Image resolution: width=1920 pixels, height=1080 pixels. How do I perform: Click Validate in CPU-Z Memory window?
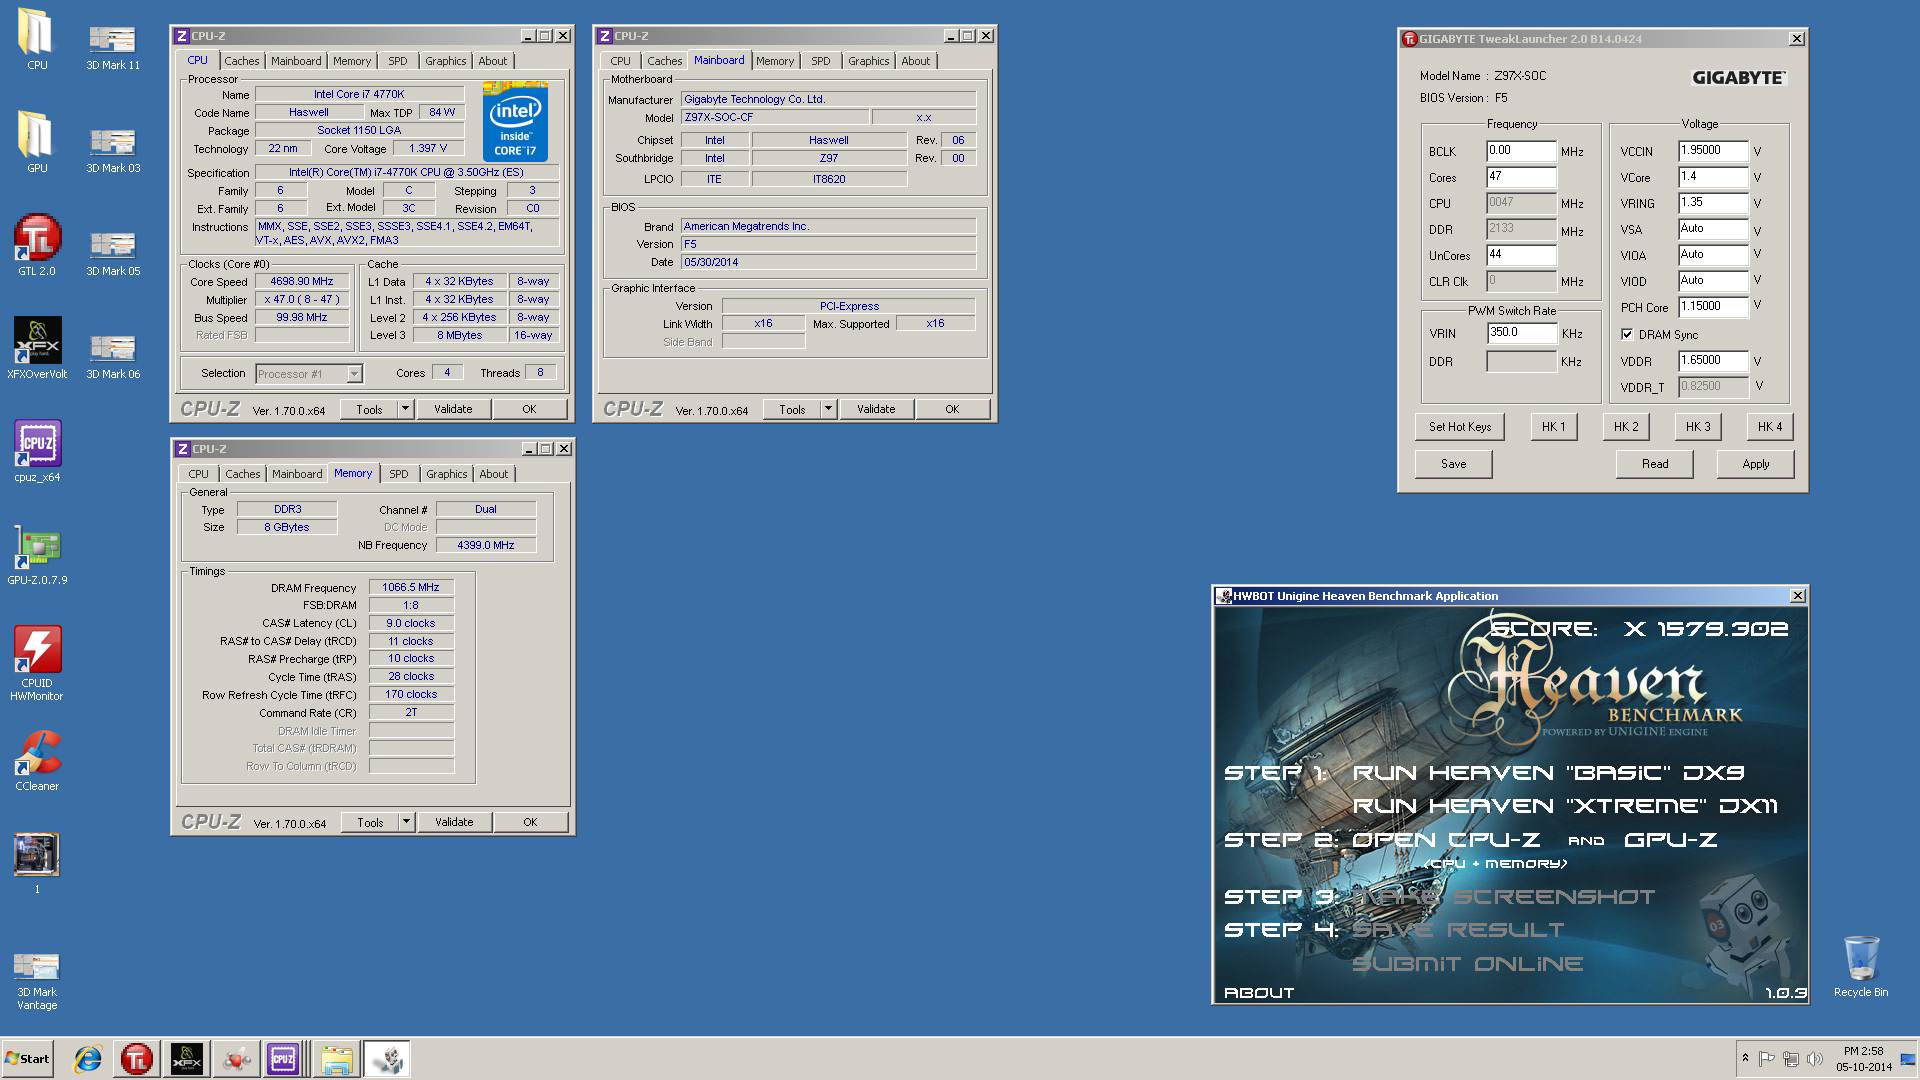pyautogui.click(x=454, y=822)
